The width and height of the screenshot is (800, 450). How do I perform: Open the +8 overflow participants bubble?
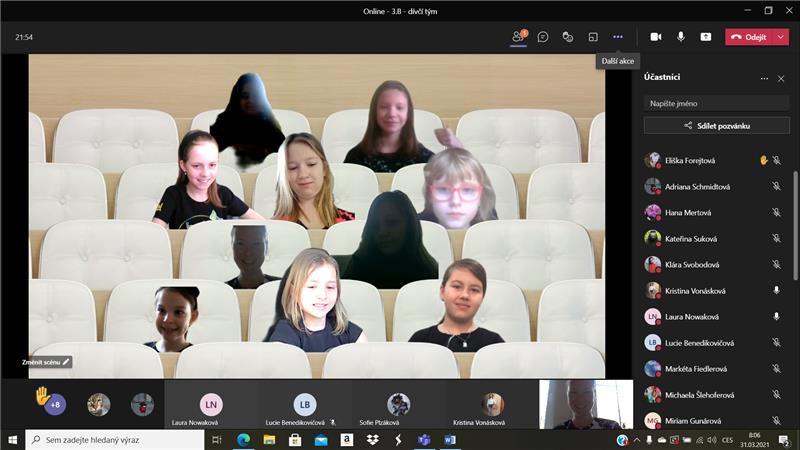click(55, 405)
